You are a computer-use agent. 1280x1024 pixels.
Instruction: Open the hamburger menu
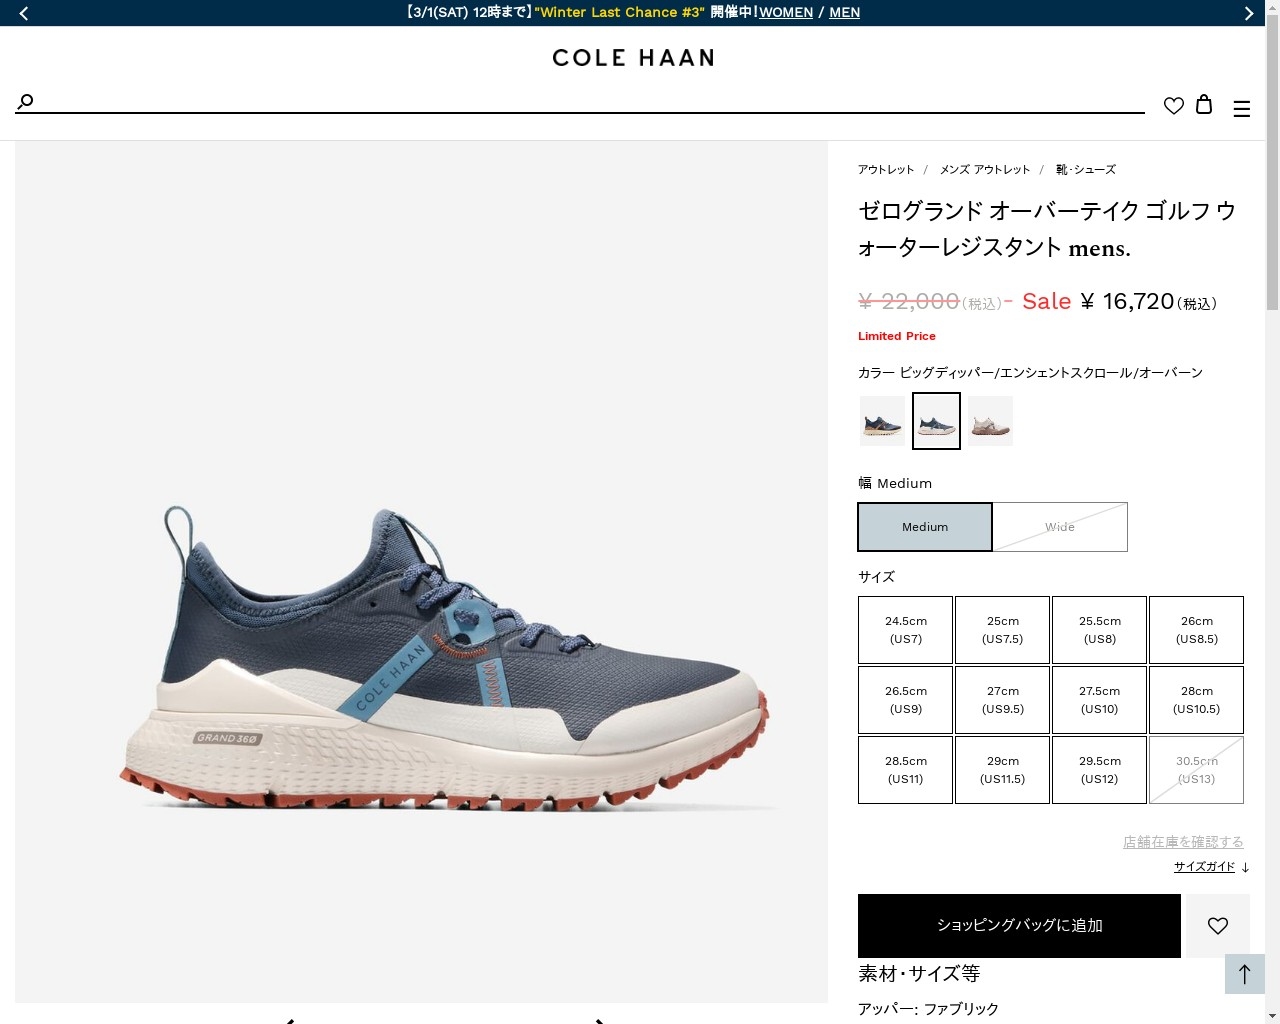1242,109
